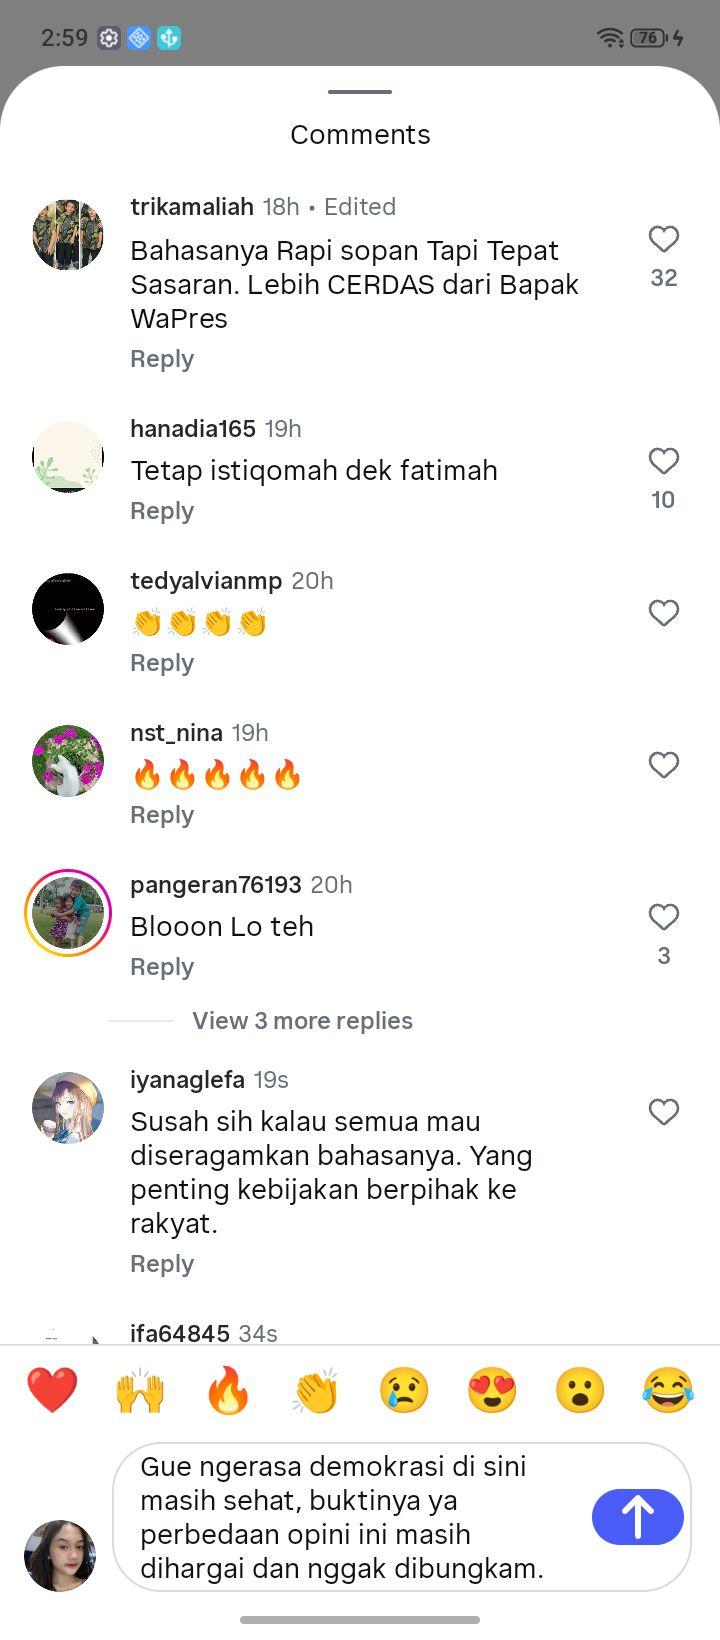Like trikamaliah's comment
The width and height of the screenshot is (720, 1640).
(664, 239)
